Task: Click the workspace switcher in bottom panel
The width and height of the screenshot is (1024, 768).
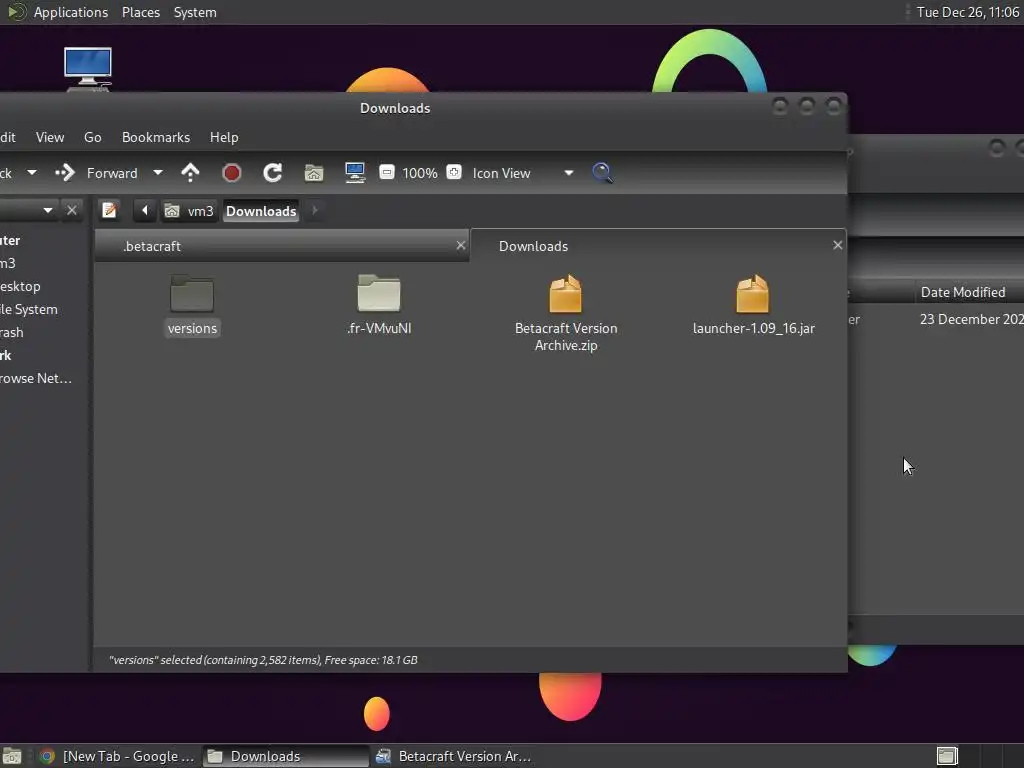Action: [x=947, y=756]
